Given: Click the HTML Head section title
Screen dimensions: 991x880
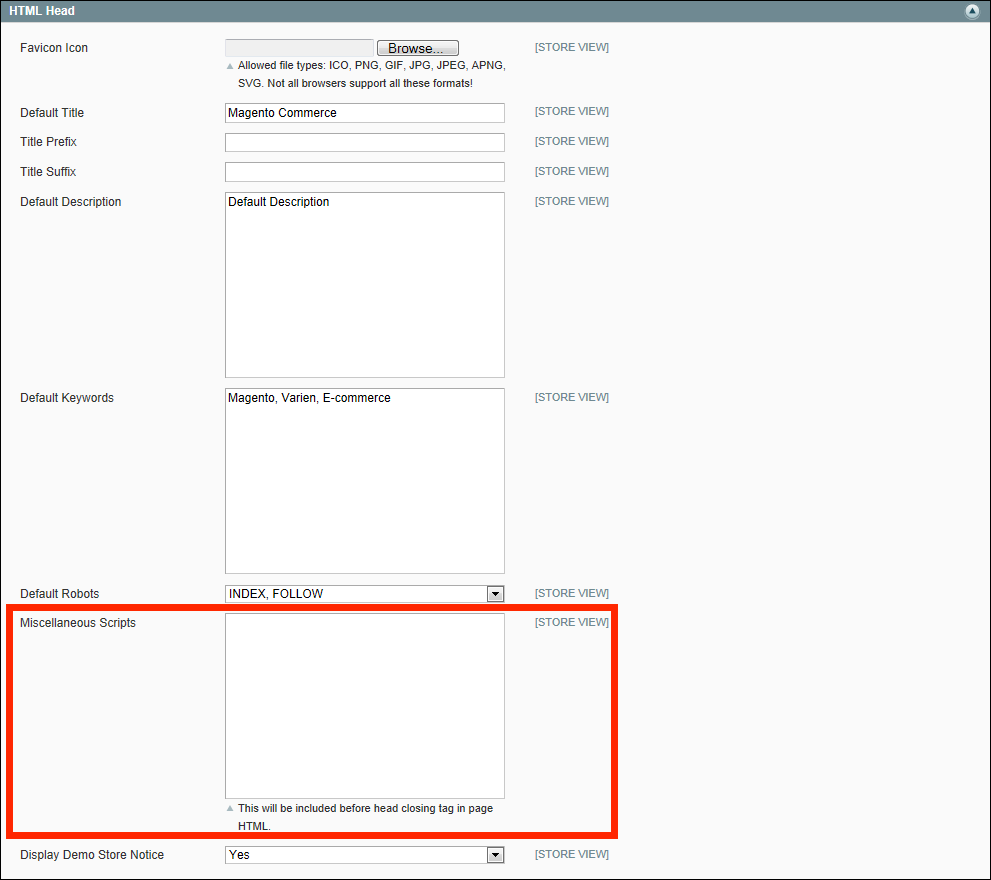Looking at the screenshot, I should click(x=42, y=11).
